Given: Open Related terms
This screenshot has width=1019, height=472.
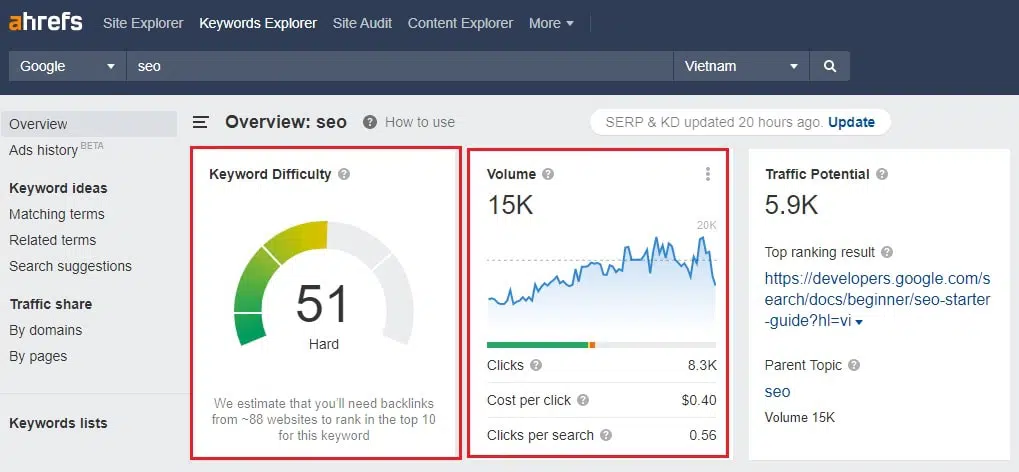Looking at the screenshot, I should point(53,241).
